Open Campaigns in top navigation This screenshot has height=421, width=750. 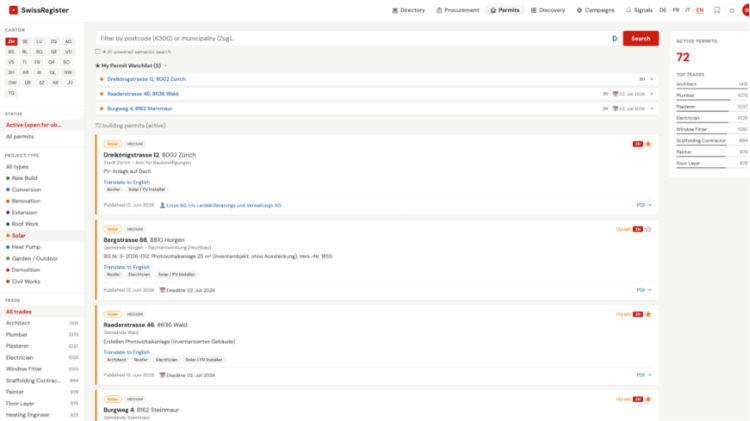point(596,10)
